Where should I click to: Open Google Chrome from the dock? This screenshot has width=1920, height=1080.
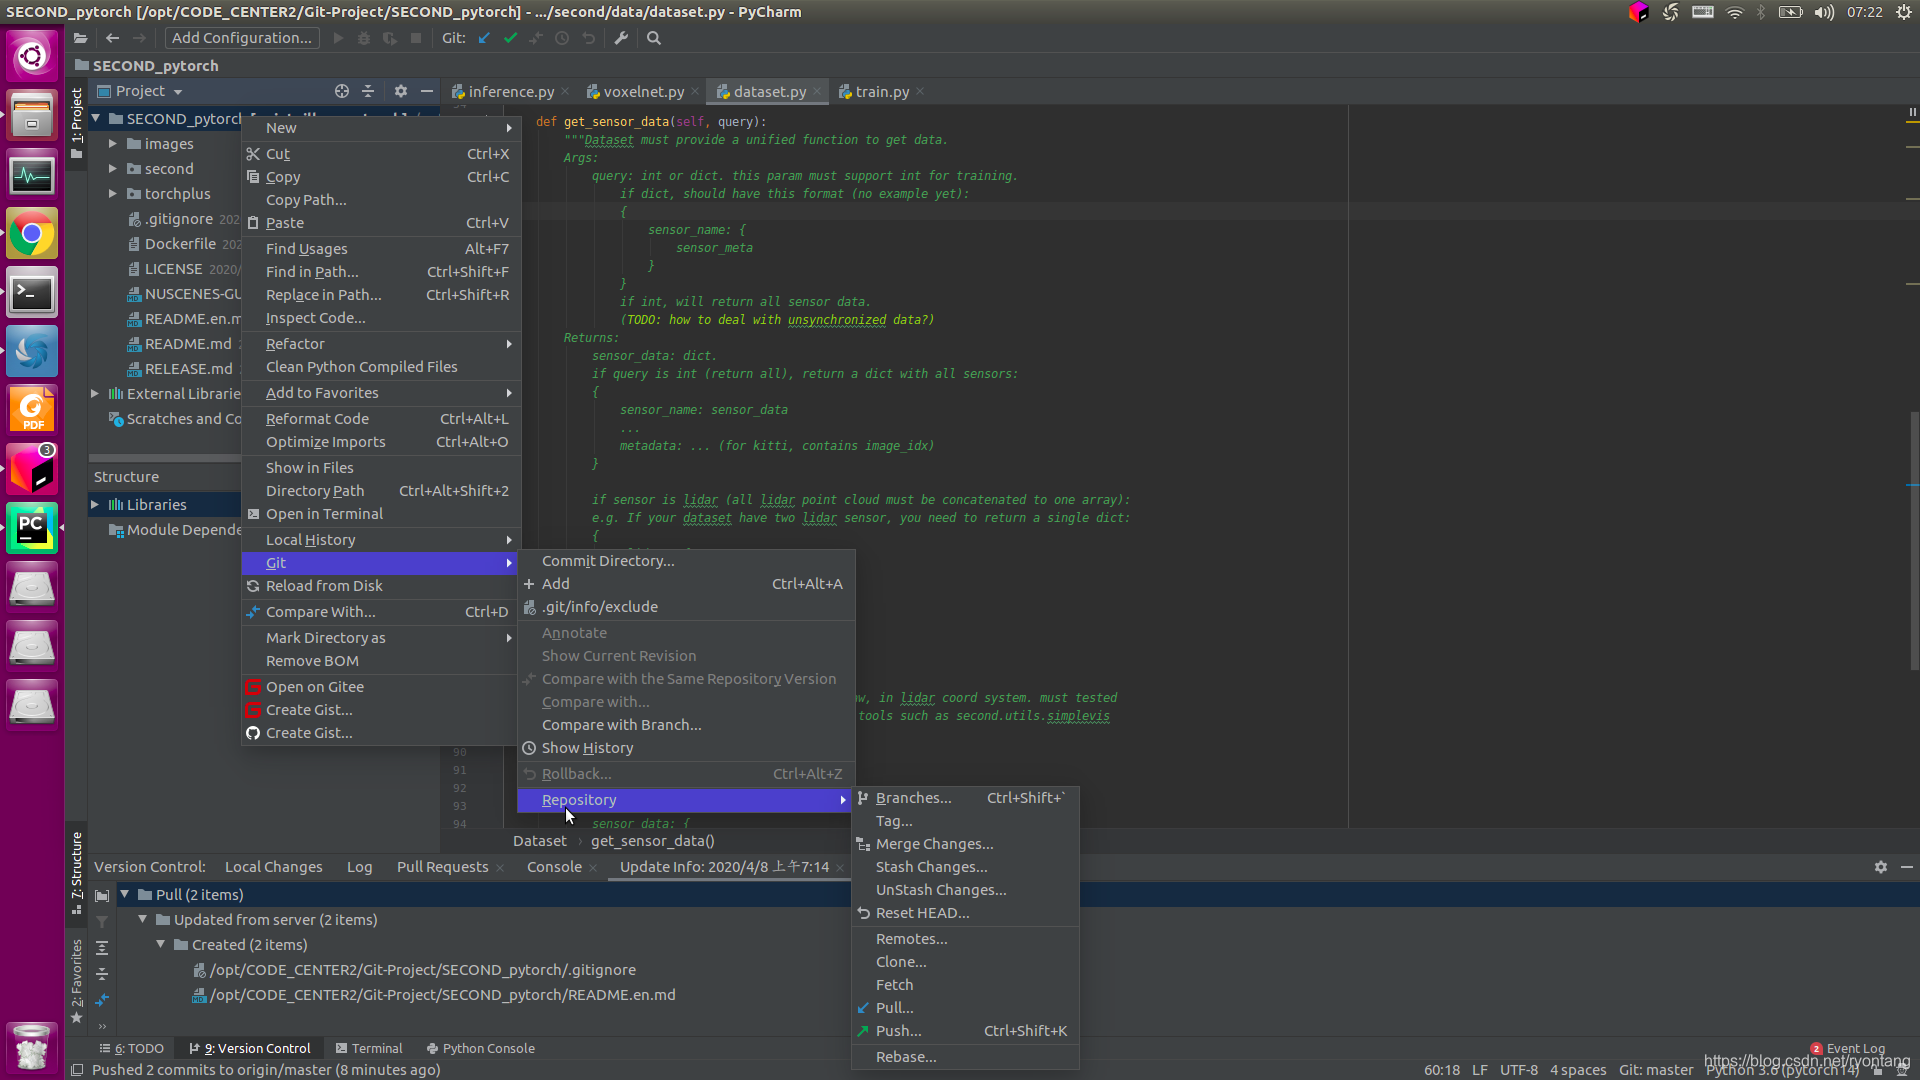(x=32, y=235)
